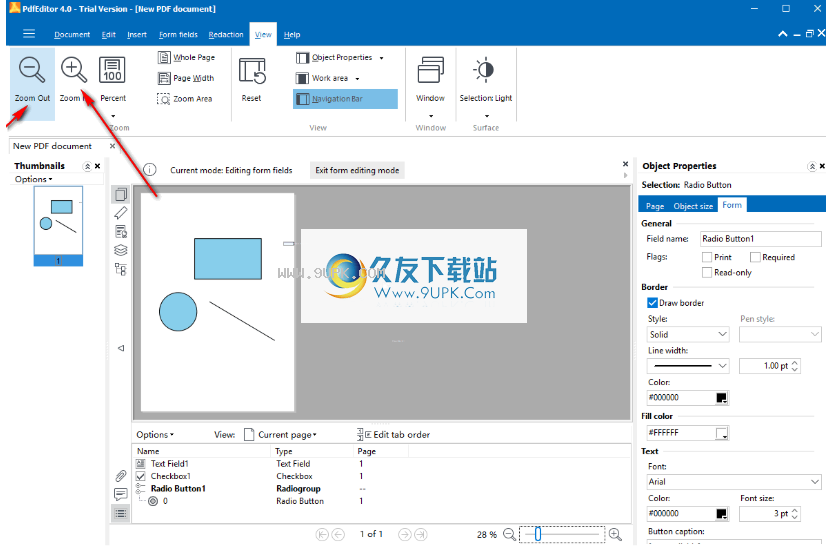Select page 1 thumbnail
828x552 pixels.
pos(58,226)
